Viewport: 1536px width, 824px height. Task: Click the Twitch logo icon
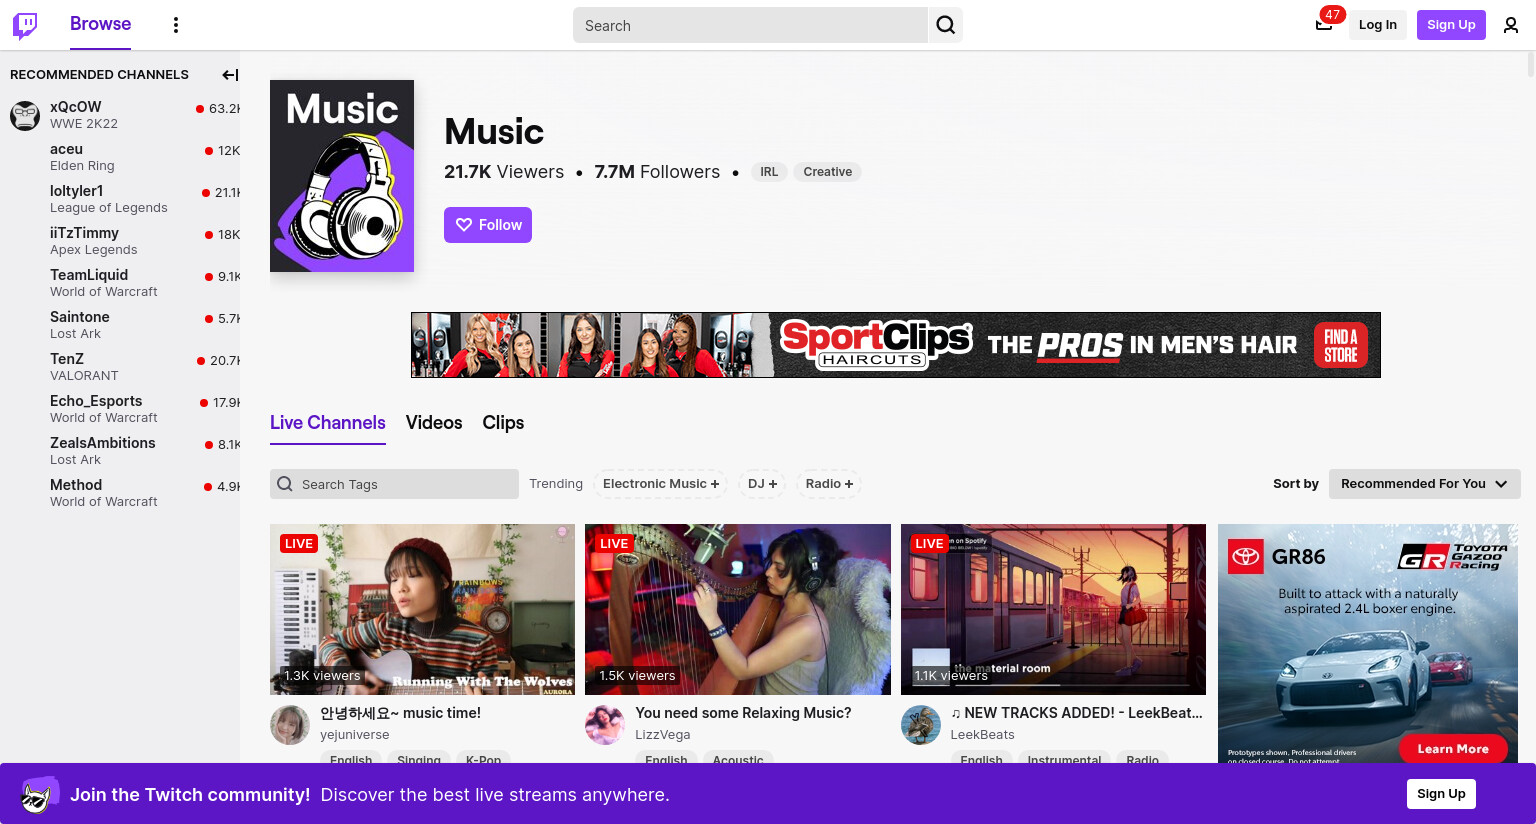point(25,25)
